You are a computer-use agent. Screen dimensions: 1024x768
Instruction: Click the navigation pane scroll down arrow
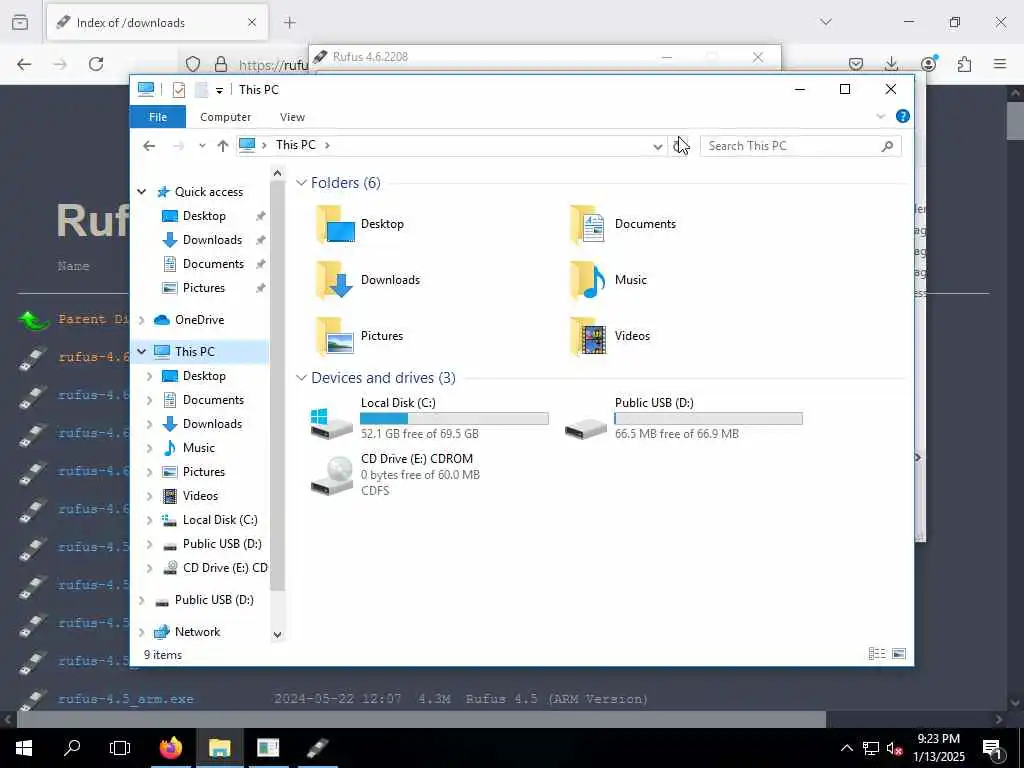(277, 635)
